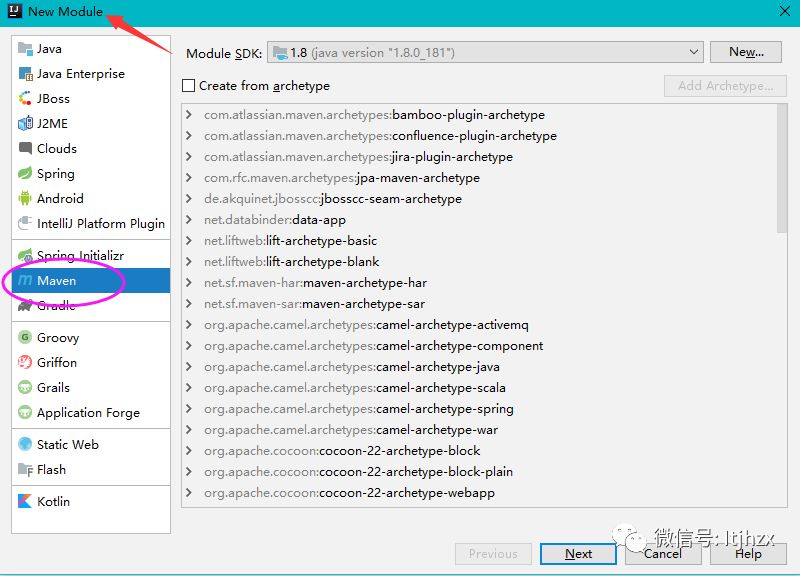This screenshot has height=576, width=800.
Task: Select cocoon-22-archetype-block-plain row
Action: tap(484, 472)
